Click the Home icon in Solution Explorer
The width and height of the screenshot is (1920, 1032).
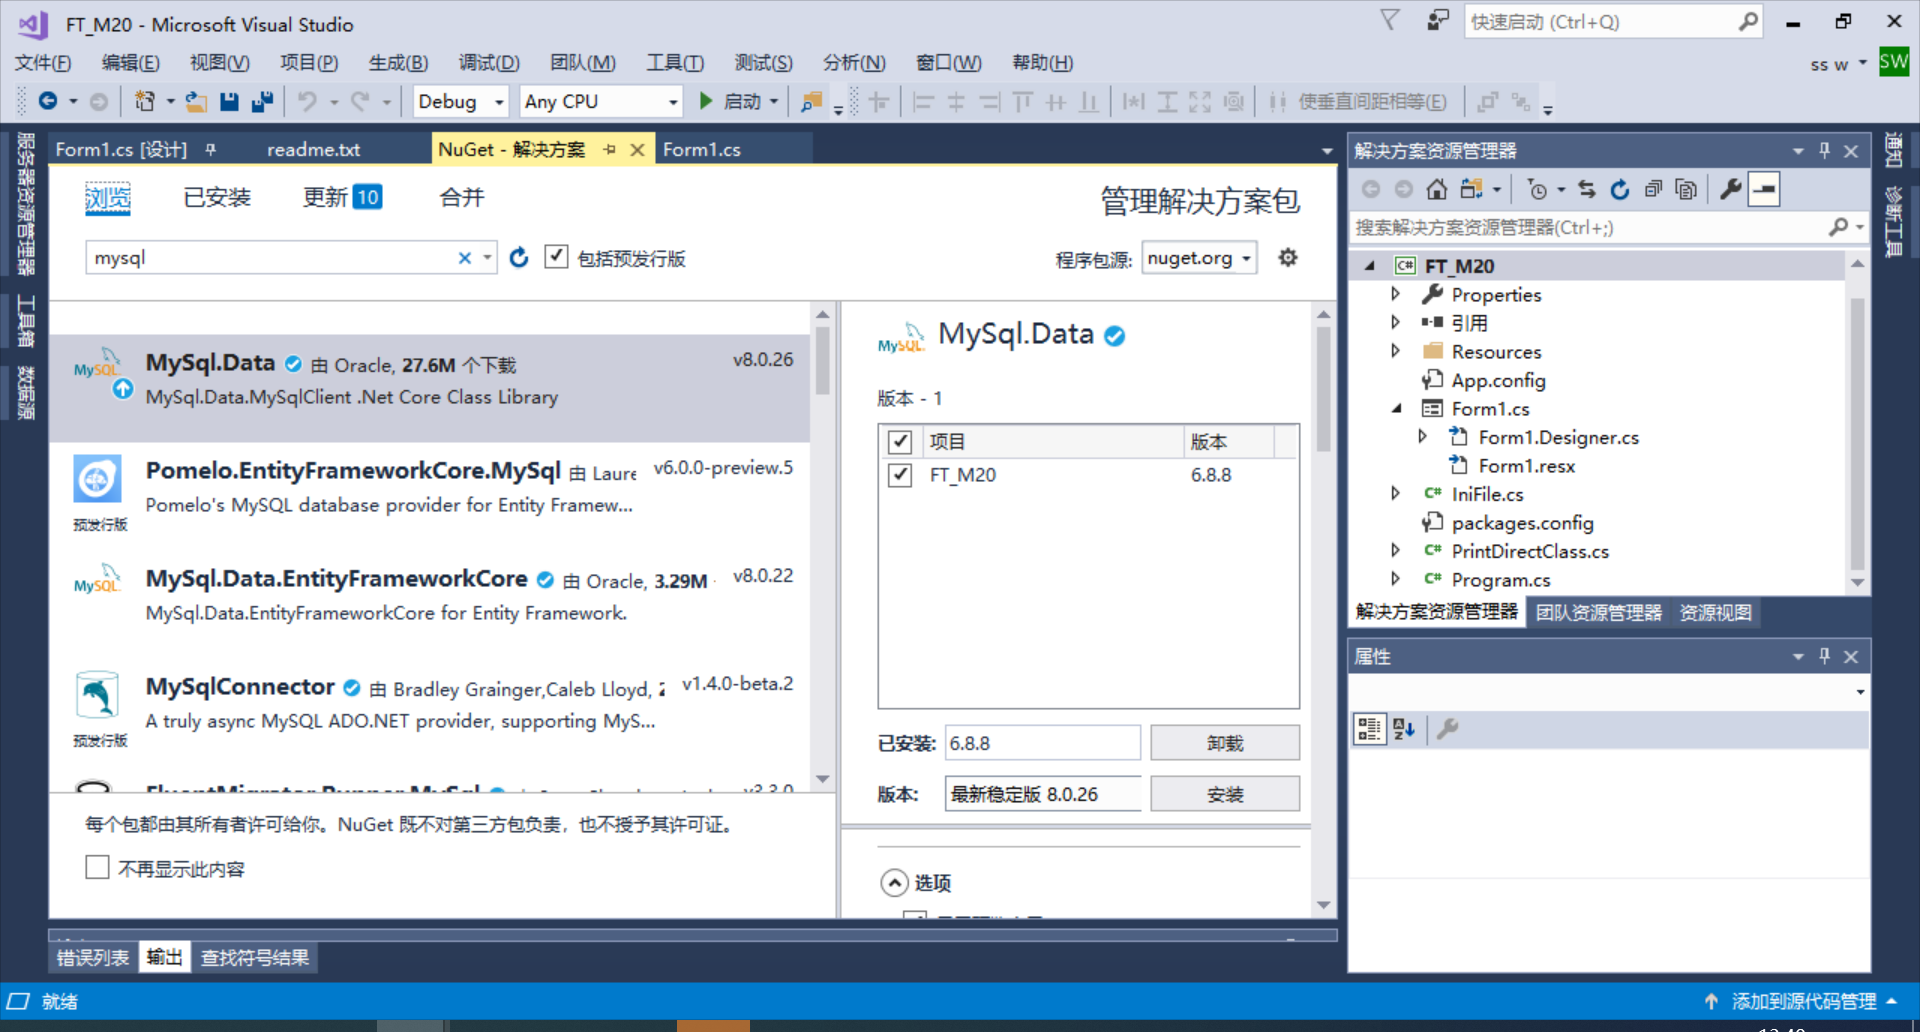click(x=1436, y=189)
